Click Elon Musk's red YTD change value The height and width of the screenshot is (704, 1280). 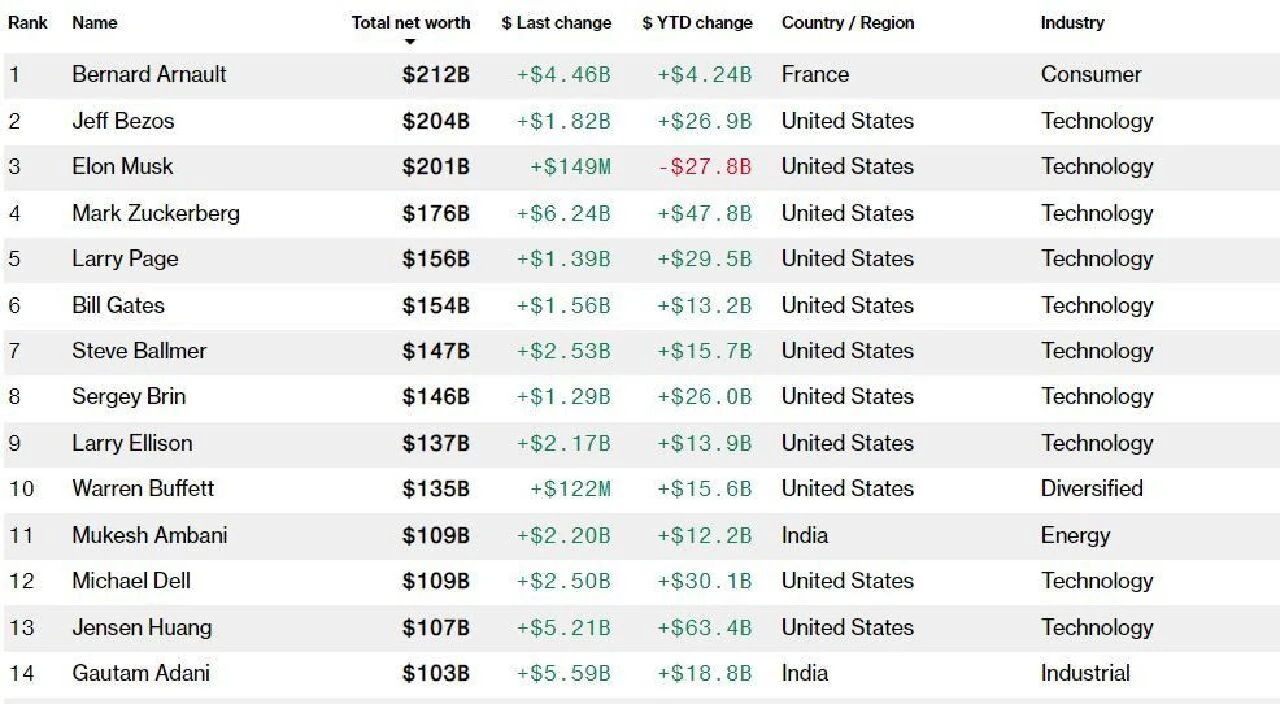click(x=704, y=167)
